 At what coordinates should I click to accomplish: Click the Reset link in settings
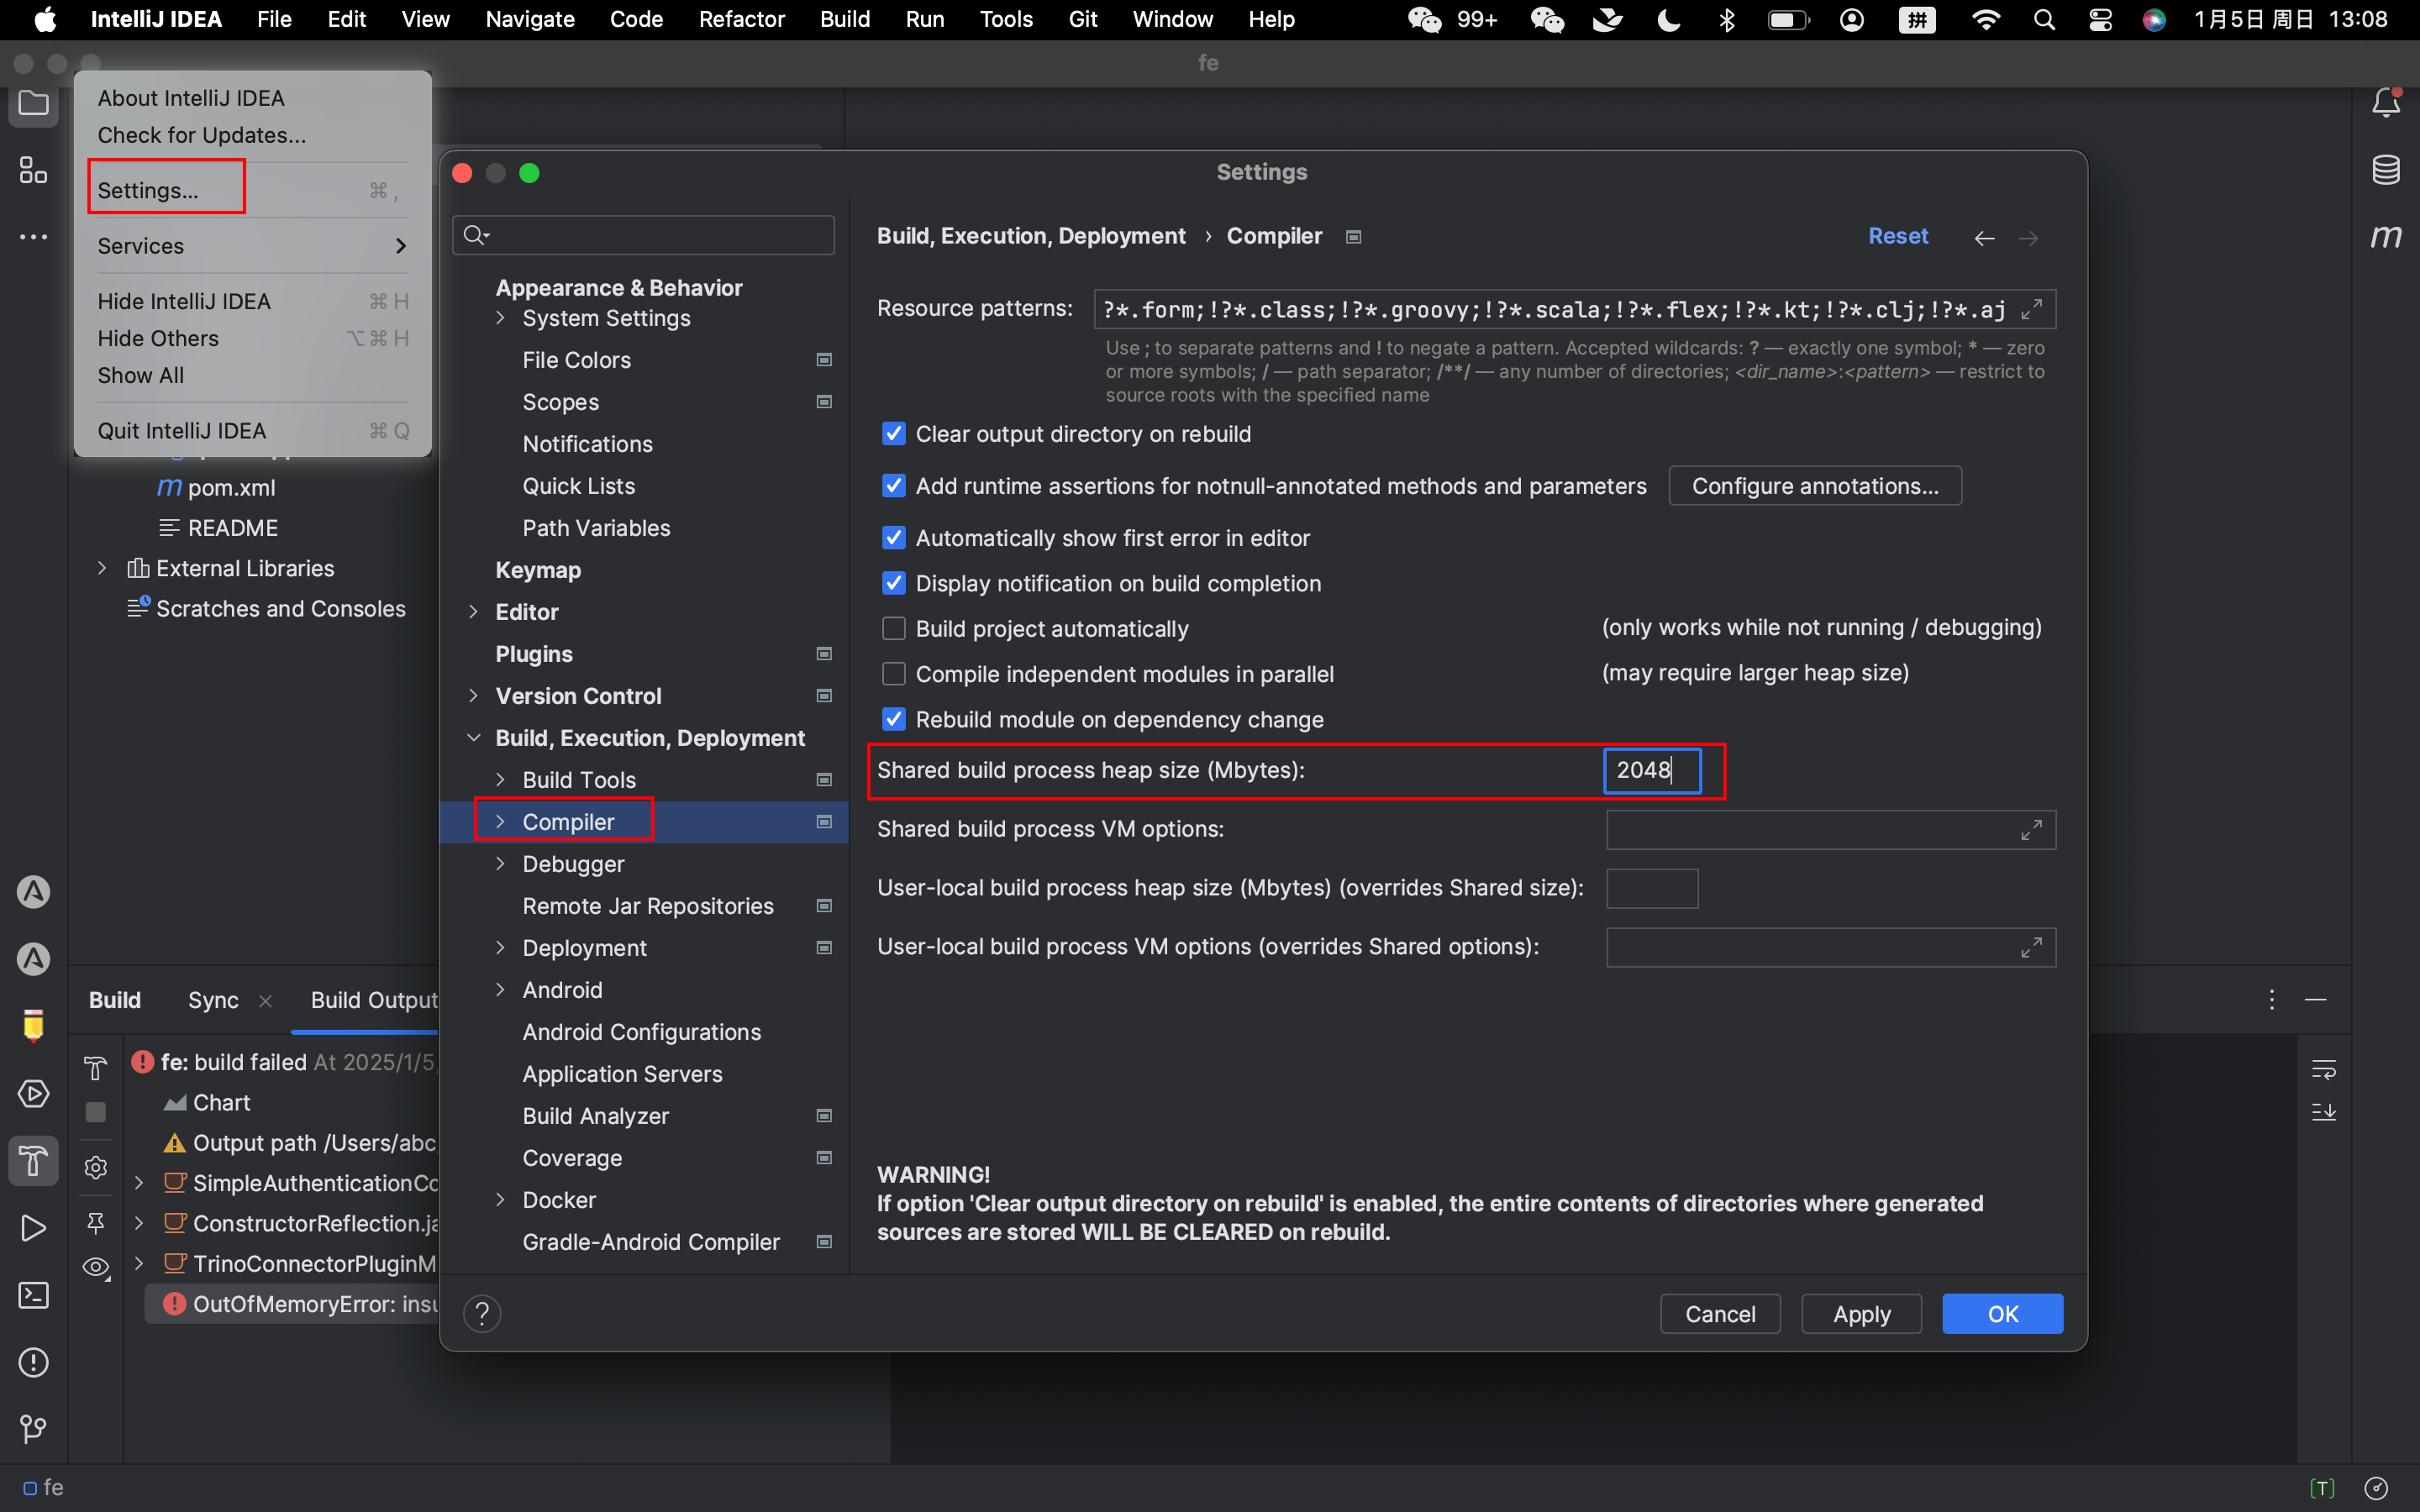[1897, 236]
